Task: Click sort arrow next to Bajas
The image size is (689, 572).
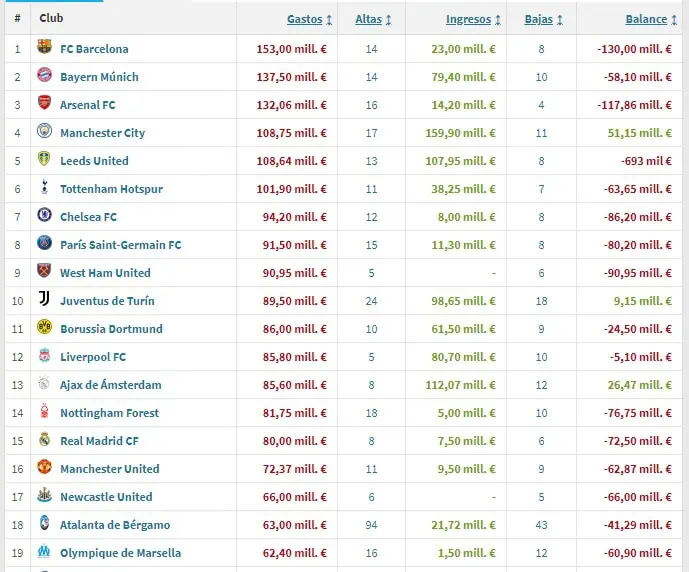Action: (x=559, y=20)
